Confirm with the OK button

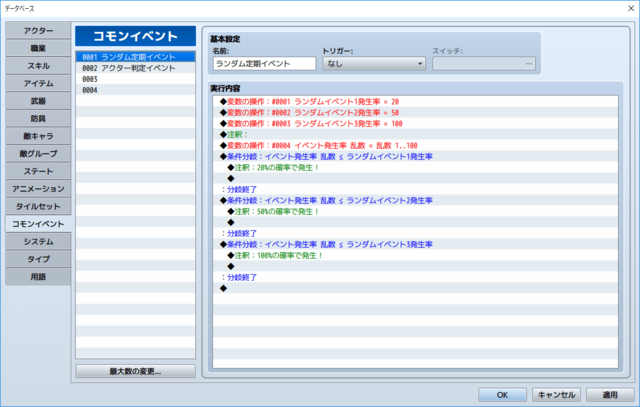point(502,395)
